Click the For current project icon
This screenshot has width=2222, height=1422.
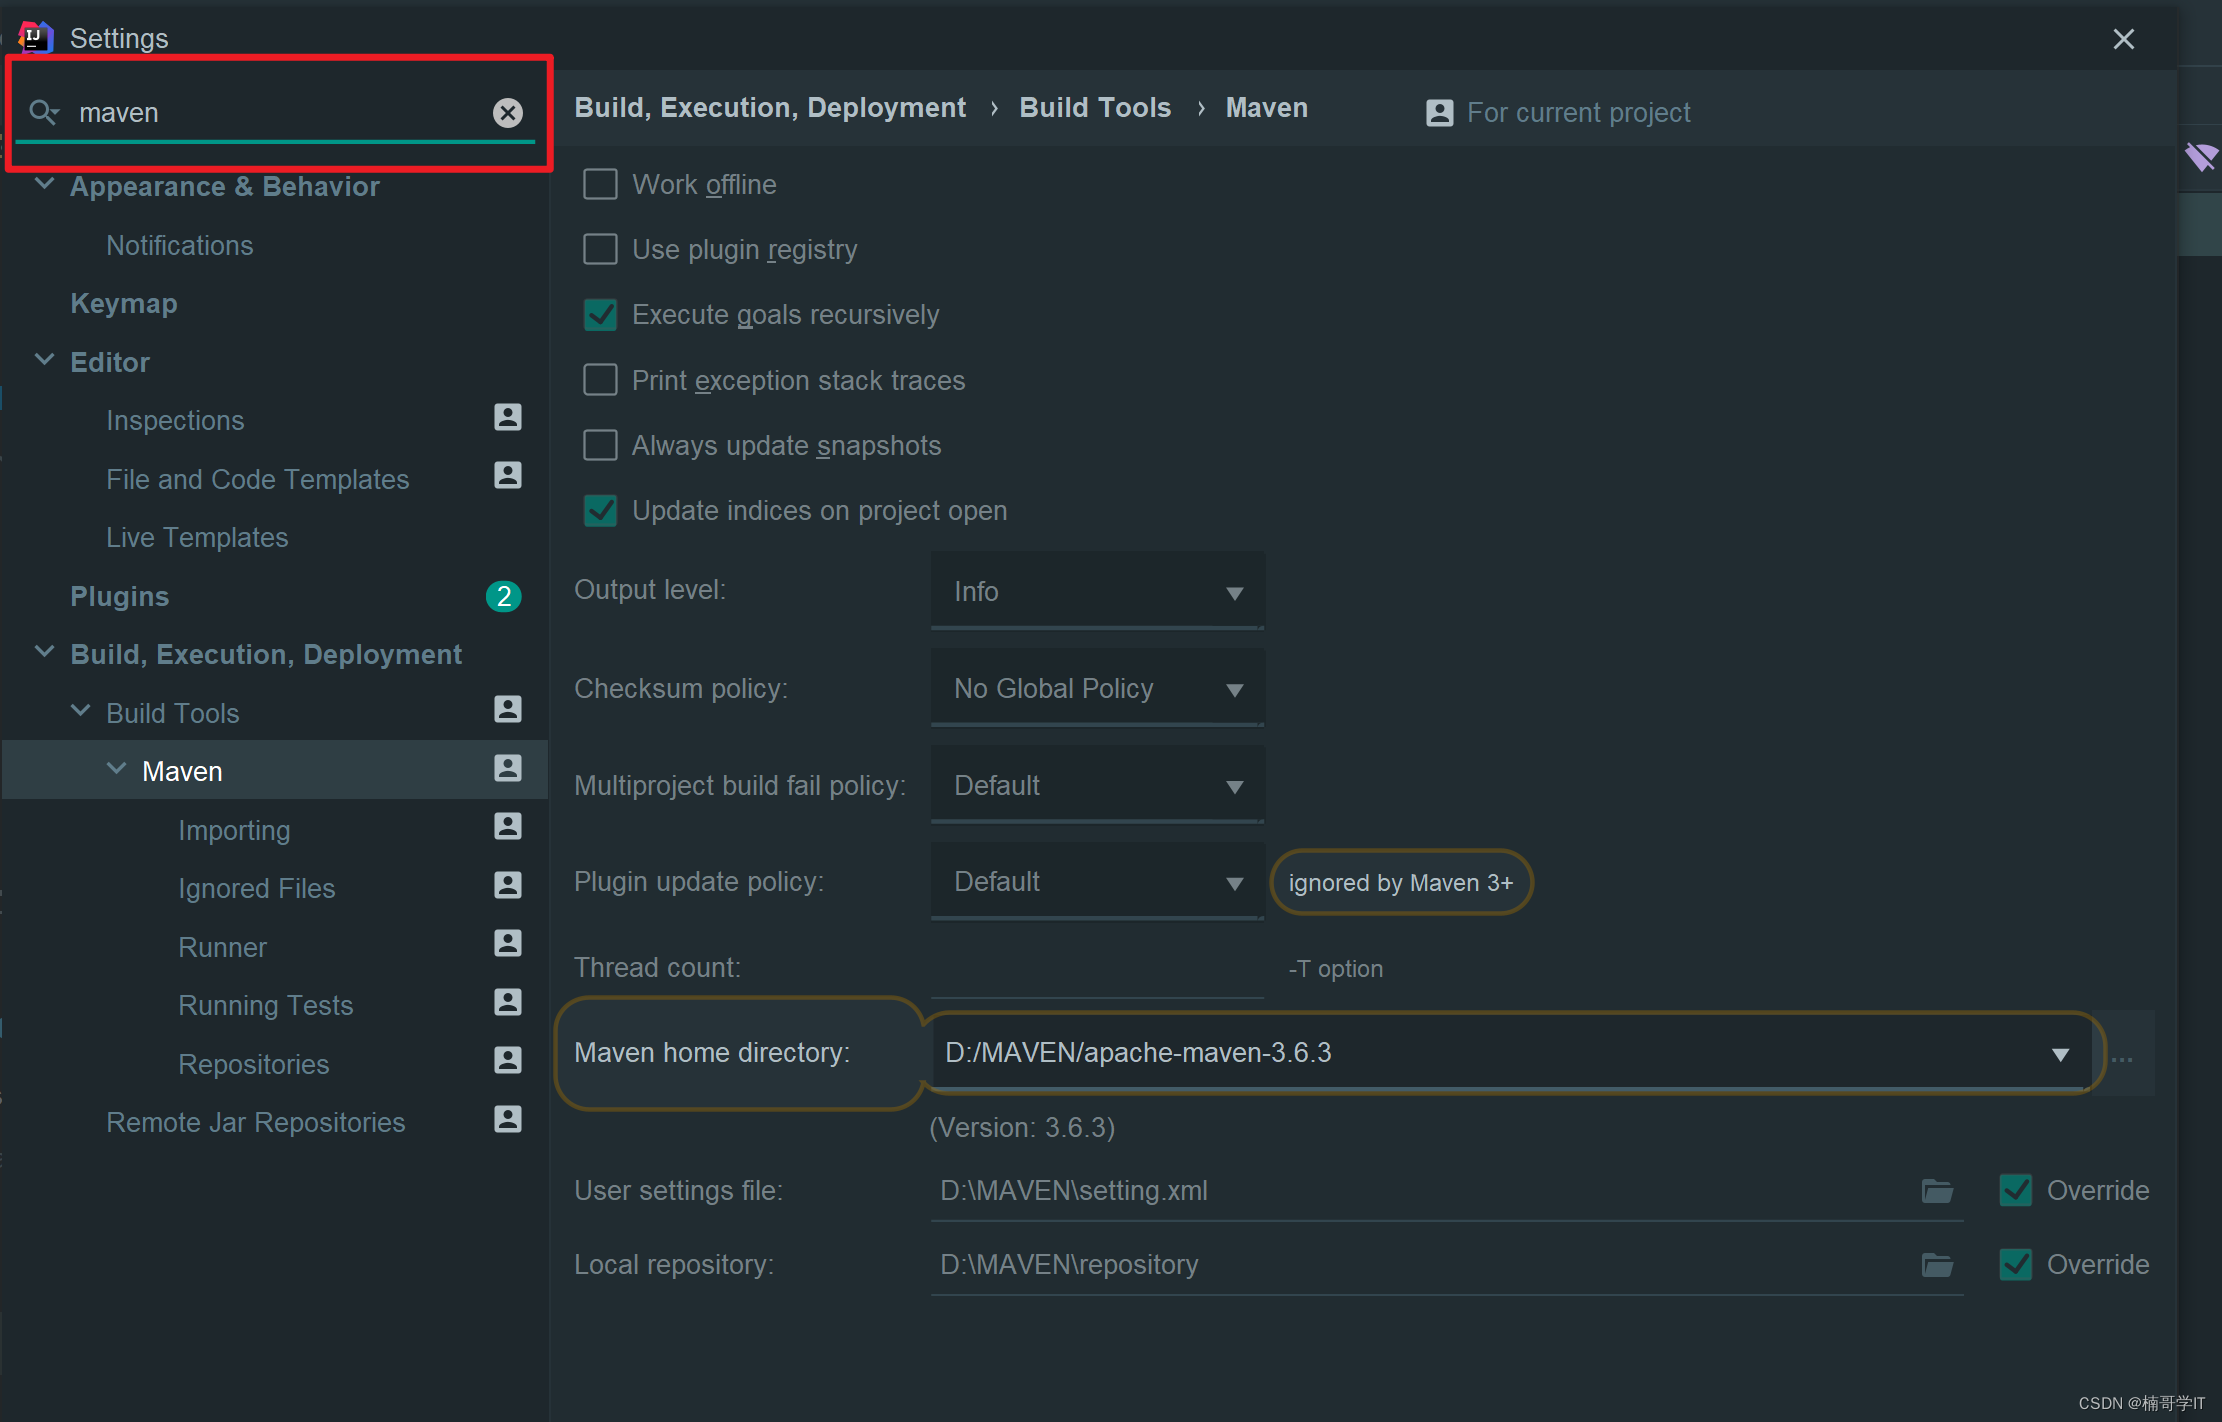coord(1439,113)
